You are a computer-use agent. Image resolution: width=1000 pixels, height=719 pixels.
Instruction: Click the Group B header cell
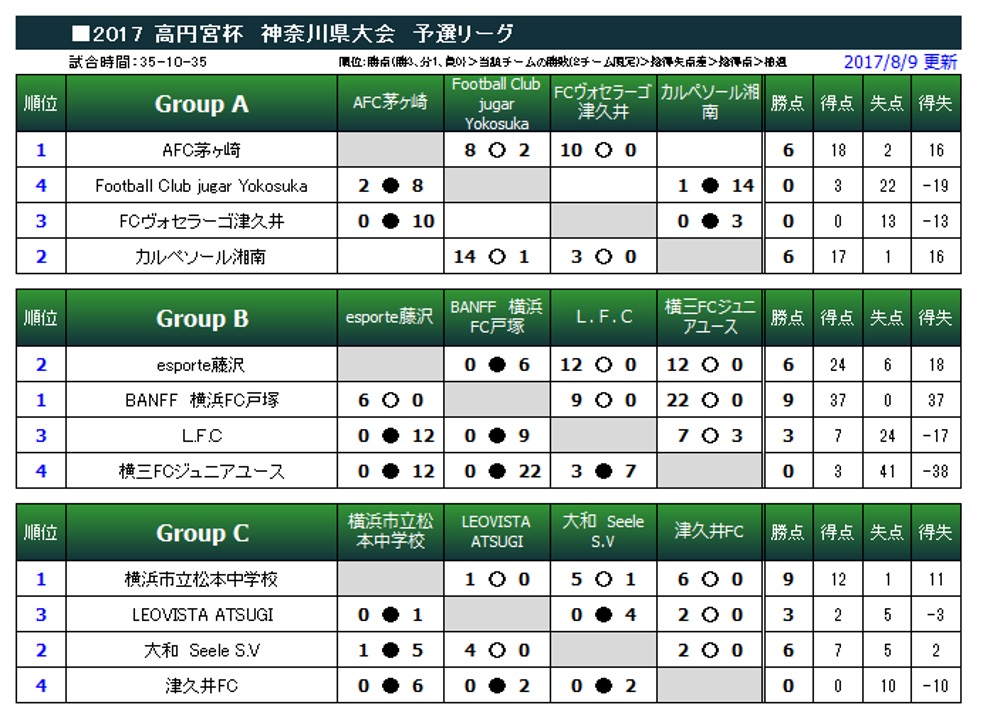click(x=202, y=318)
